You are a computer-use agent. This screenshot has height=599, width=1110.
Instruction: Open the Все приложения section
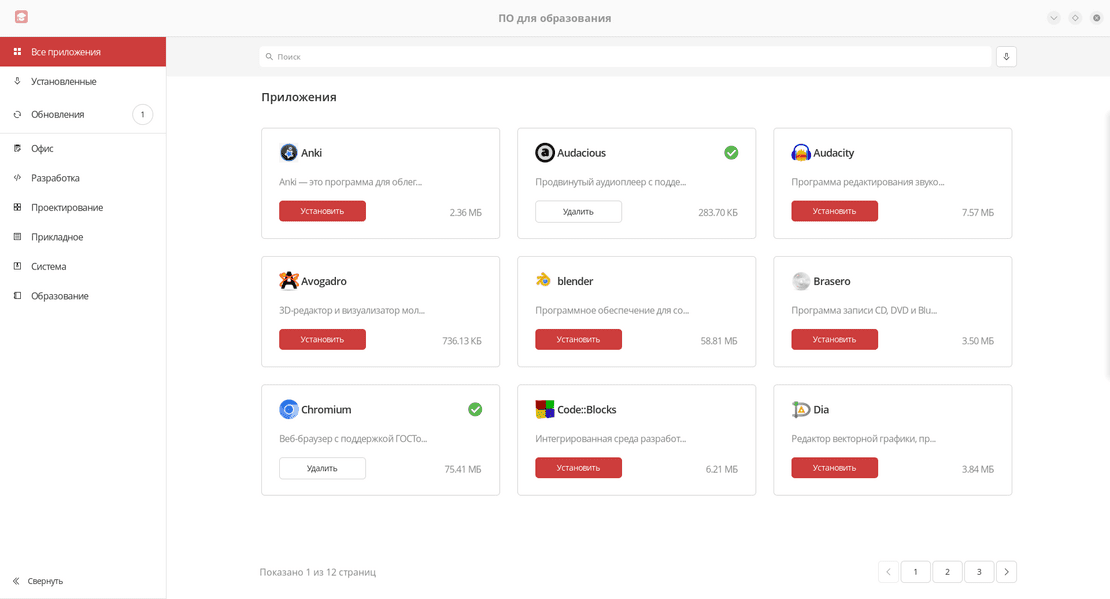coord(83,52)
